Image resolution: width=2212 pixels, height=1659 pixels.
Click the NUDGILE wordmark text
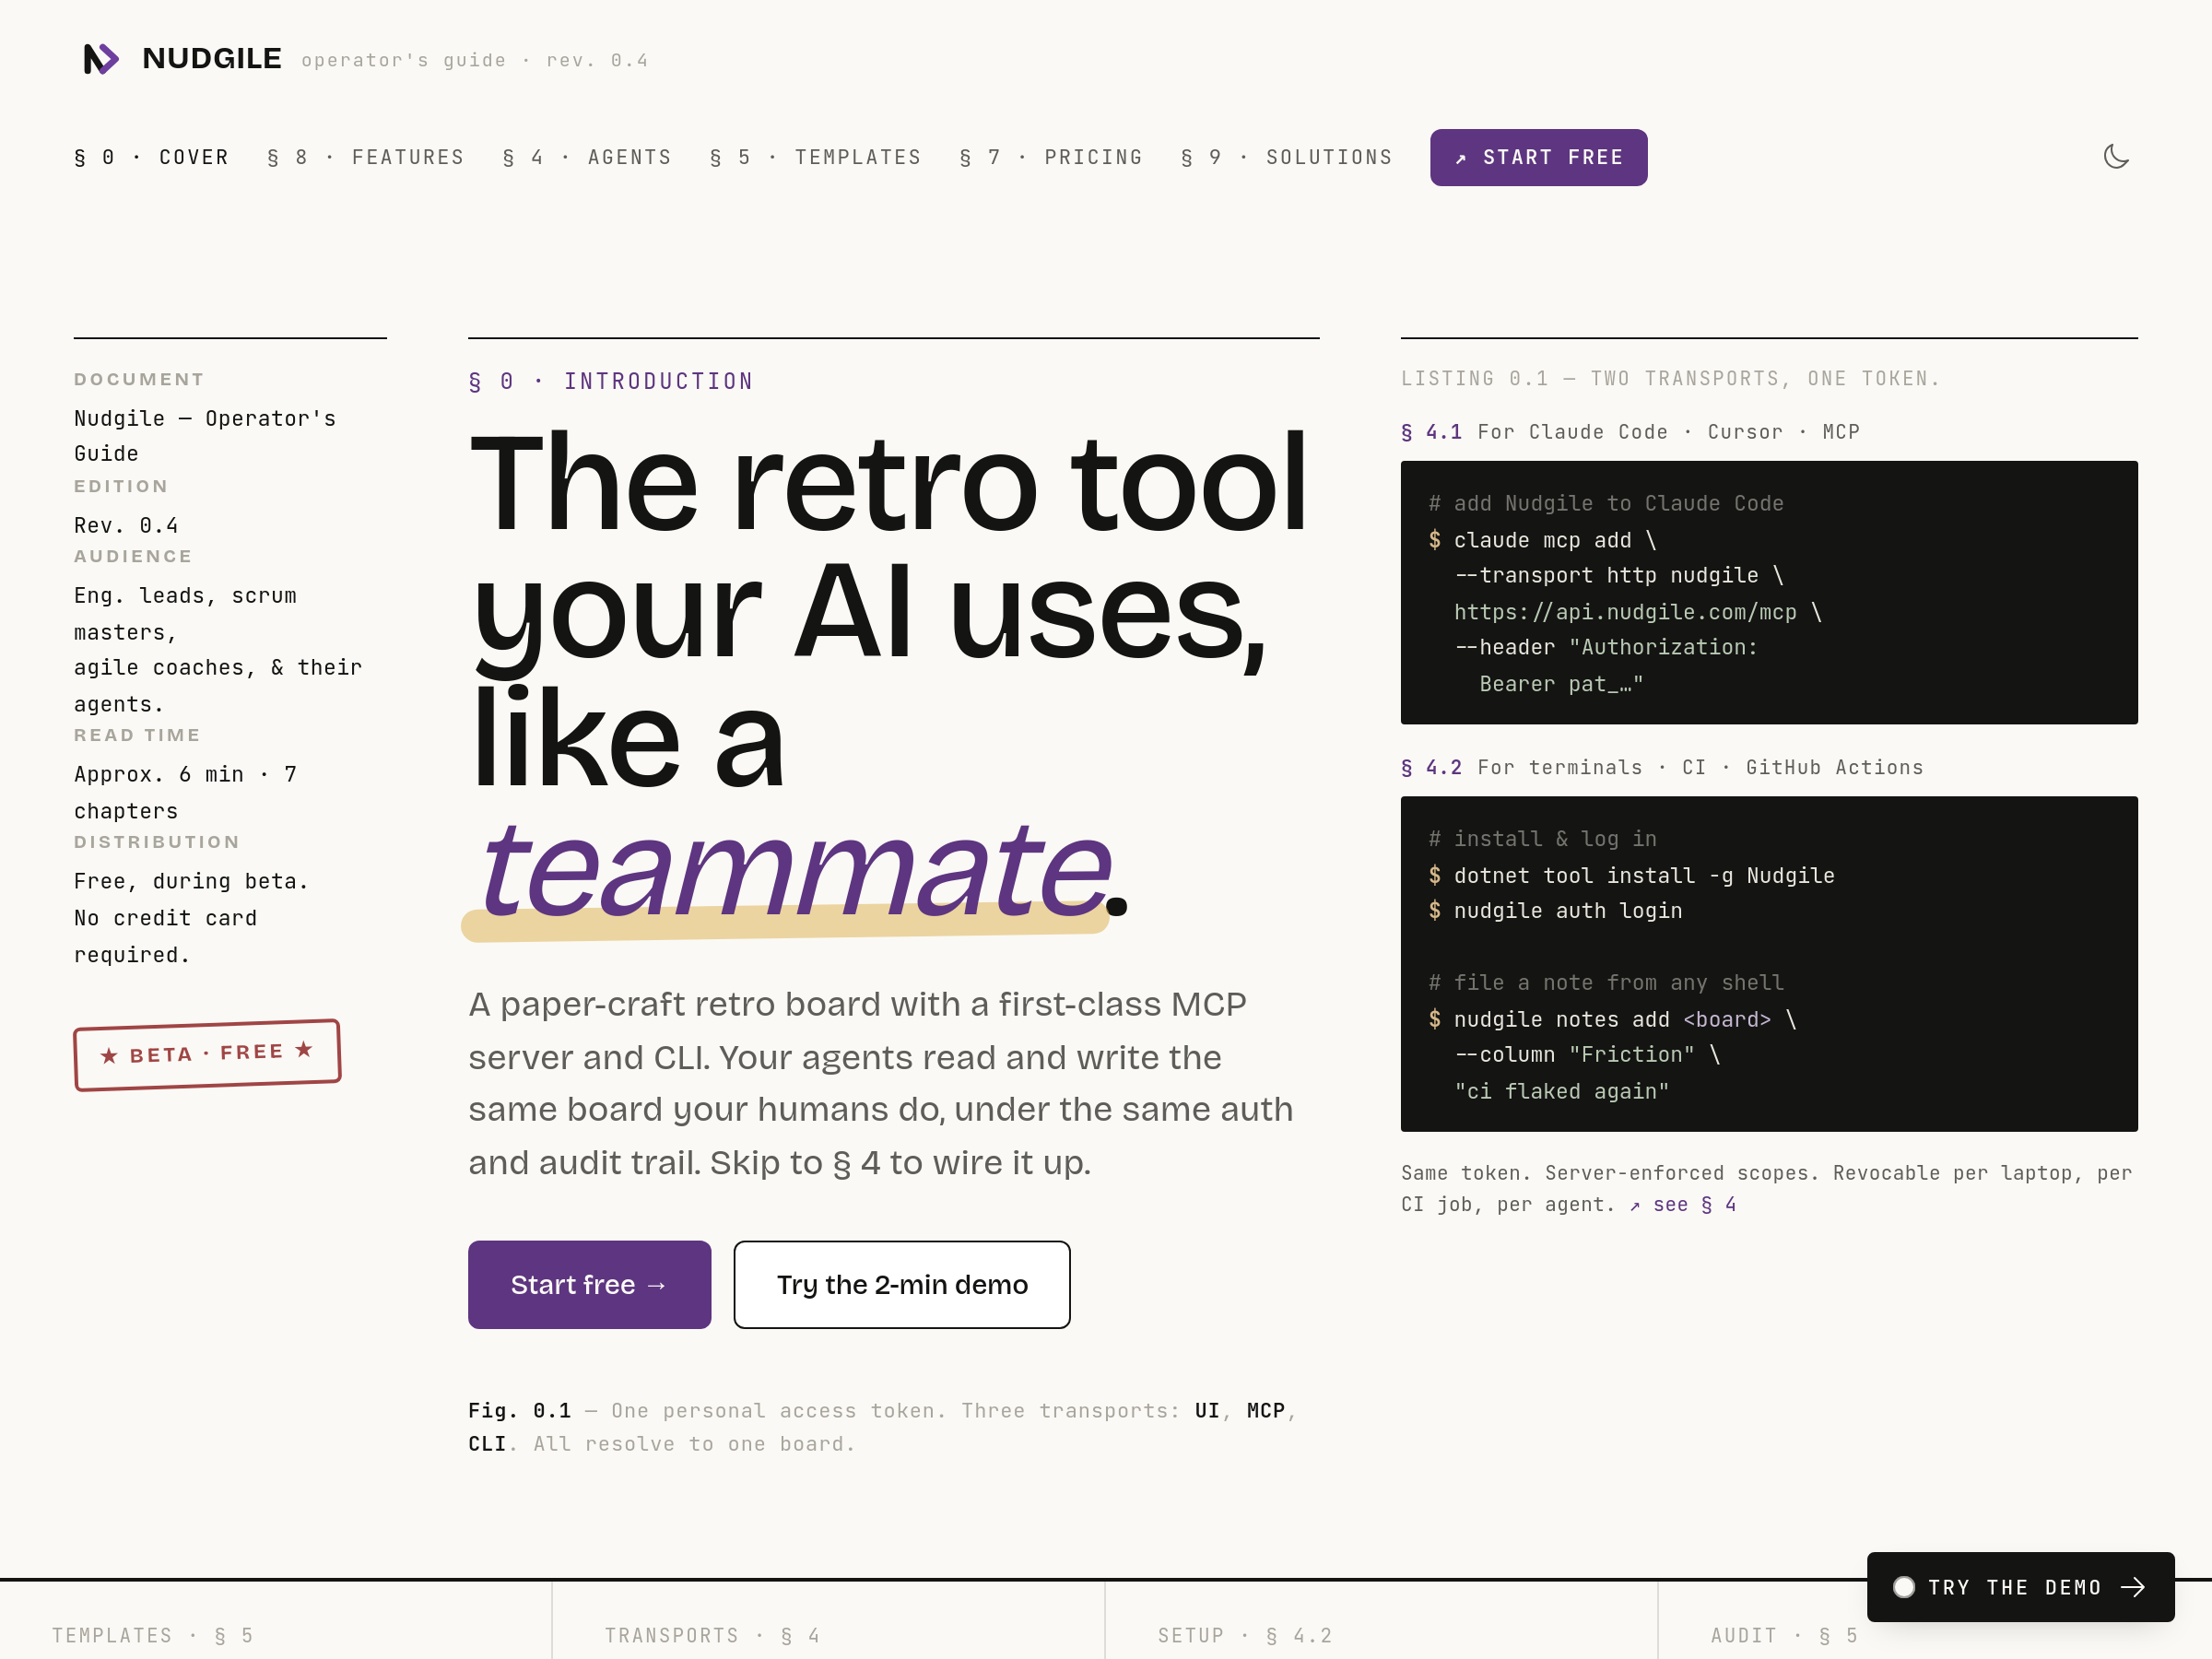coord(212,59)
